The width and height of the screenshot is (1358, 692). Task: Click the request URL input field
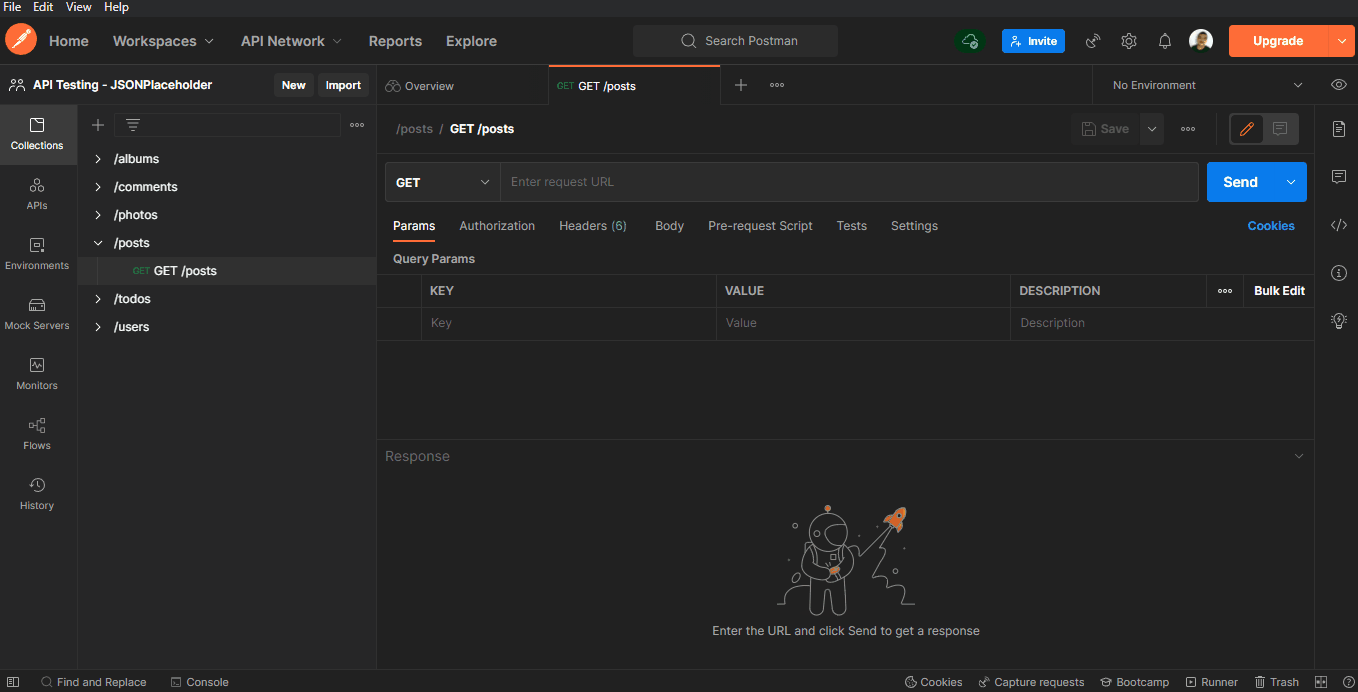point(850,182)
